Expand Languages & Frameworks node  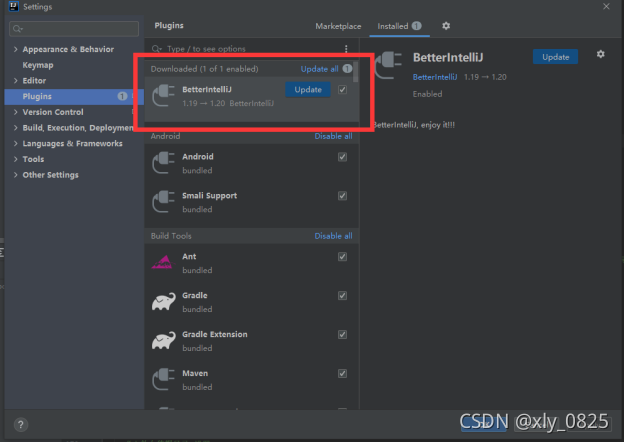tap(16, 144)
